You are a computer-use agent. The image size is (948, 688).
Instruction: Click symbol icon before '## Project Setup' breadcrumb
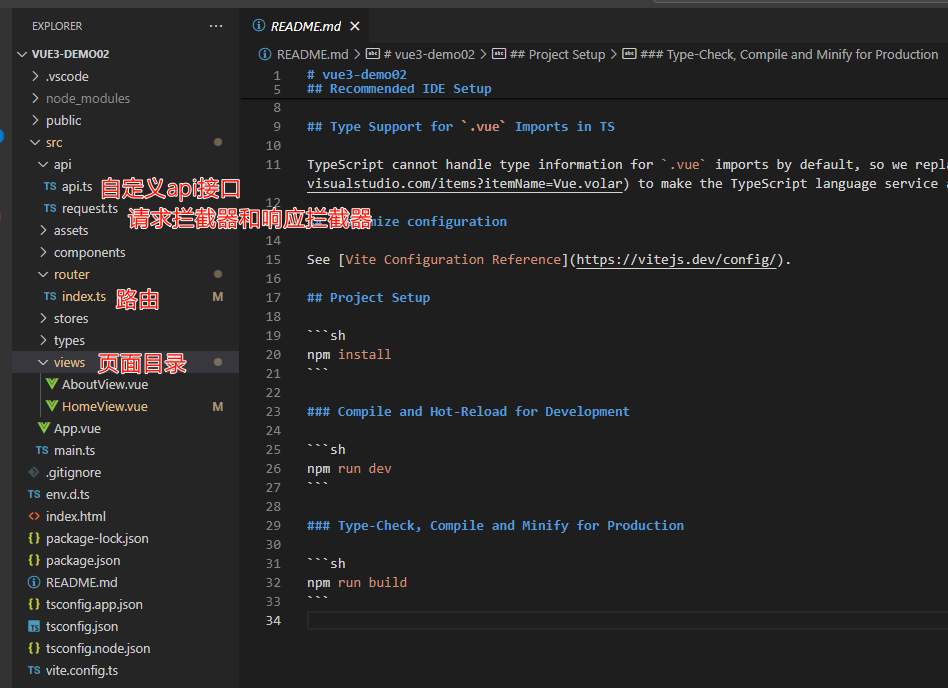point(499,54)
